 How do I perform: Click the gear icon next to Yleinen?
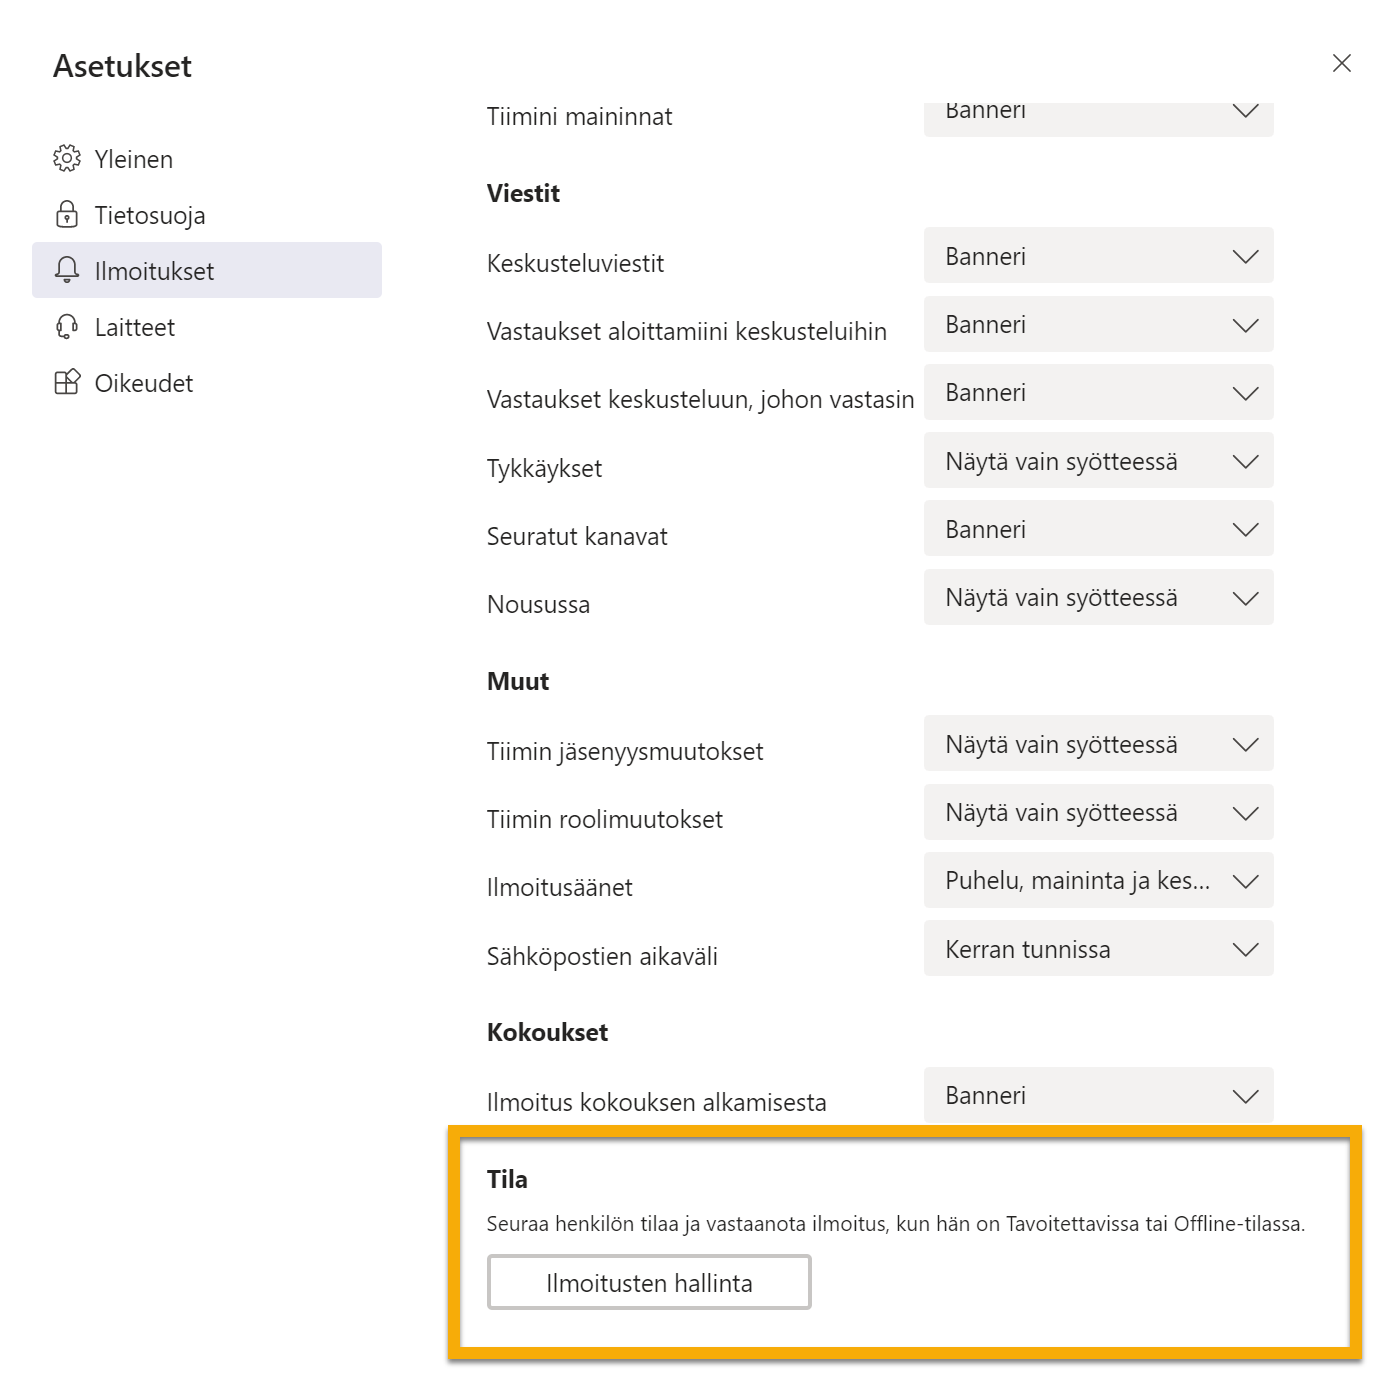(67, 159)
